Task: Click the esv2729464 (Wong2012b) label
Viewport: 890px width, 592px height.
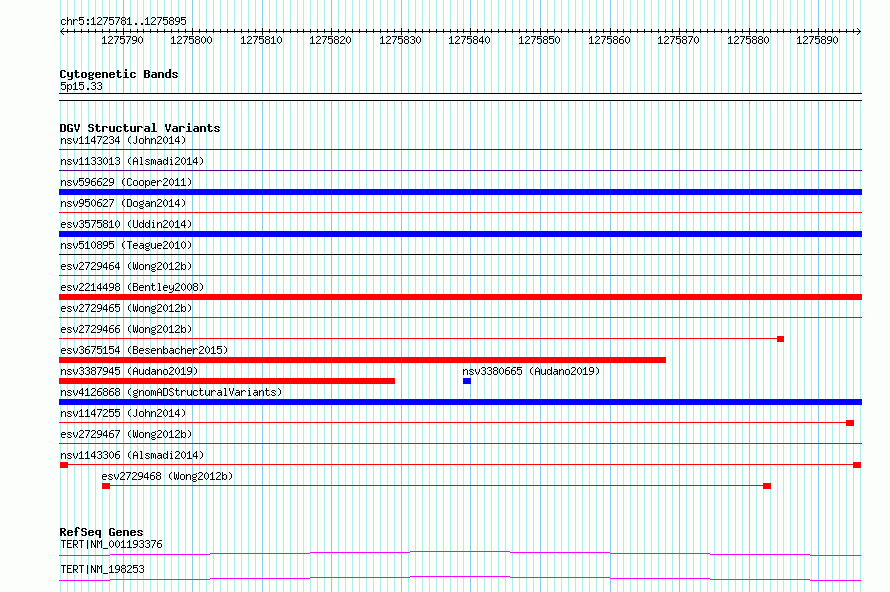Action: click(126, 266)
